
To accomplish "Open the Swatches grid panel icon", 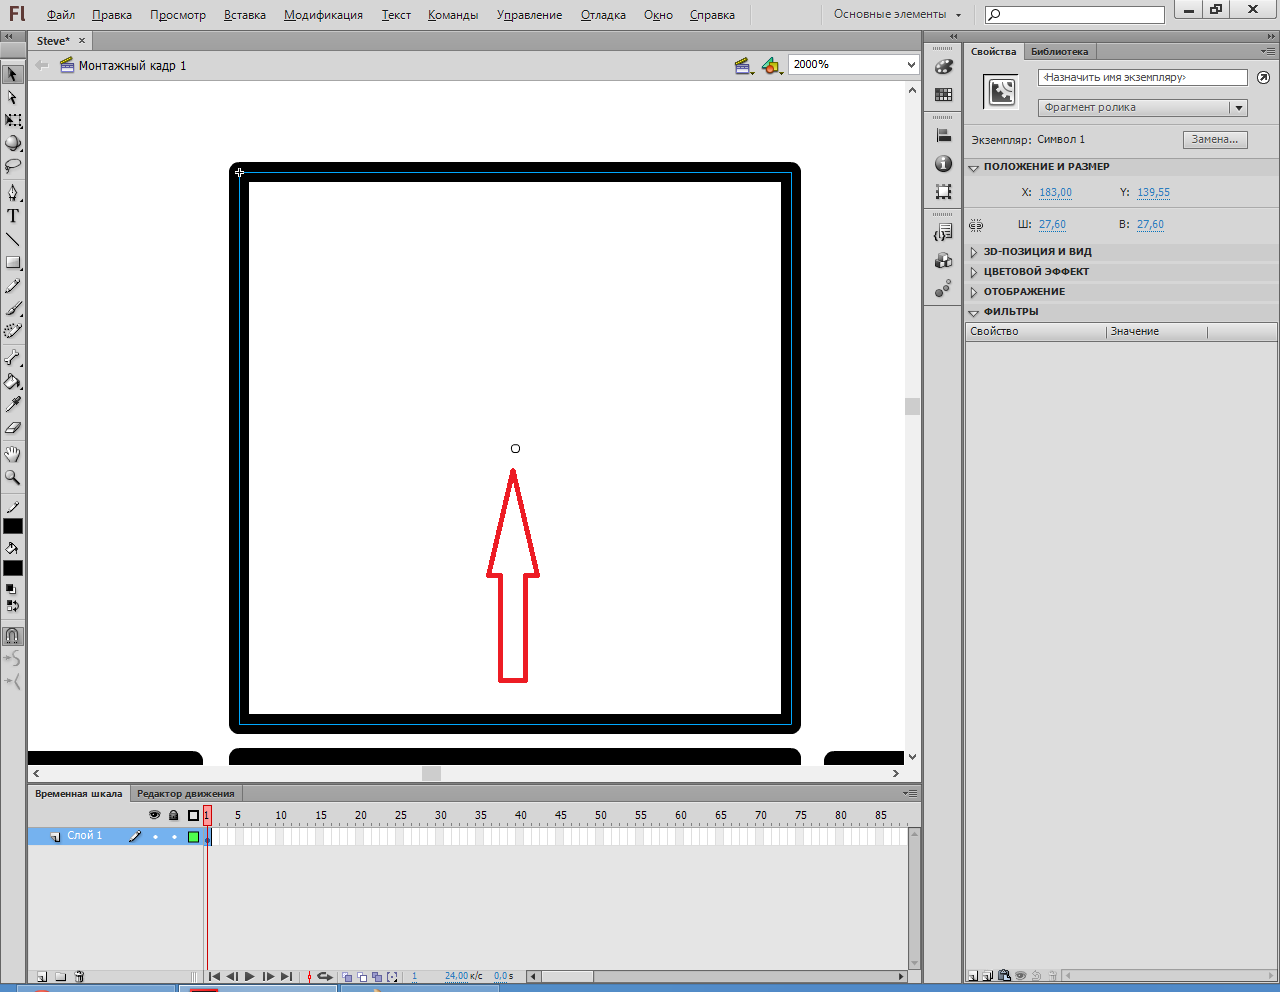I will coord(943,94).
